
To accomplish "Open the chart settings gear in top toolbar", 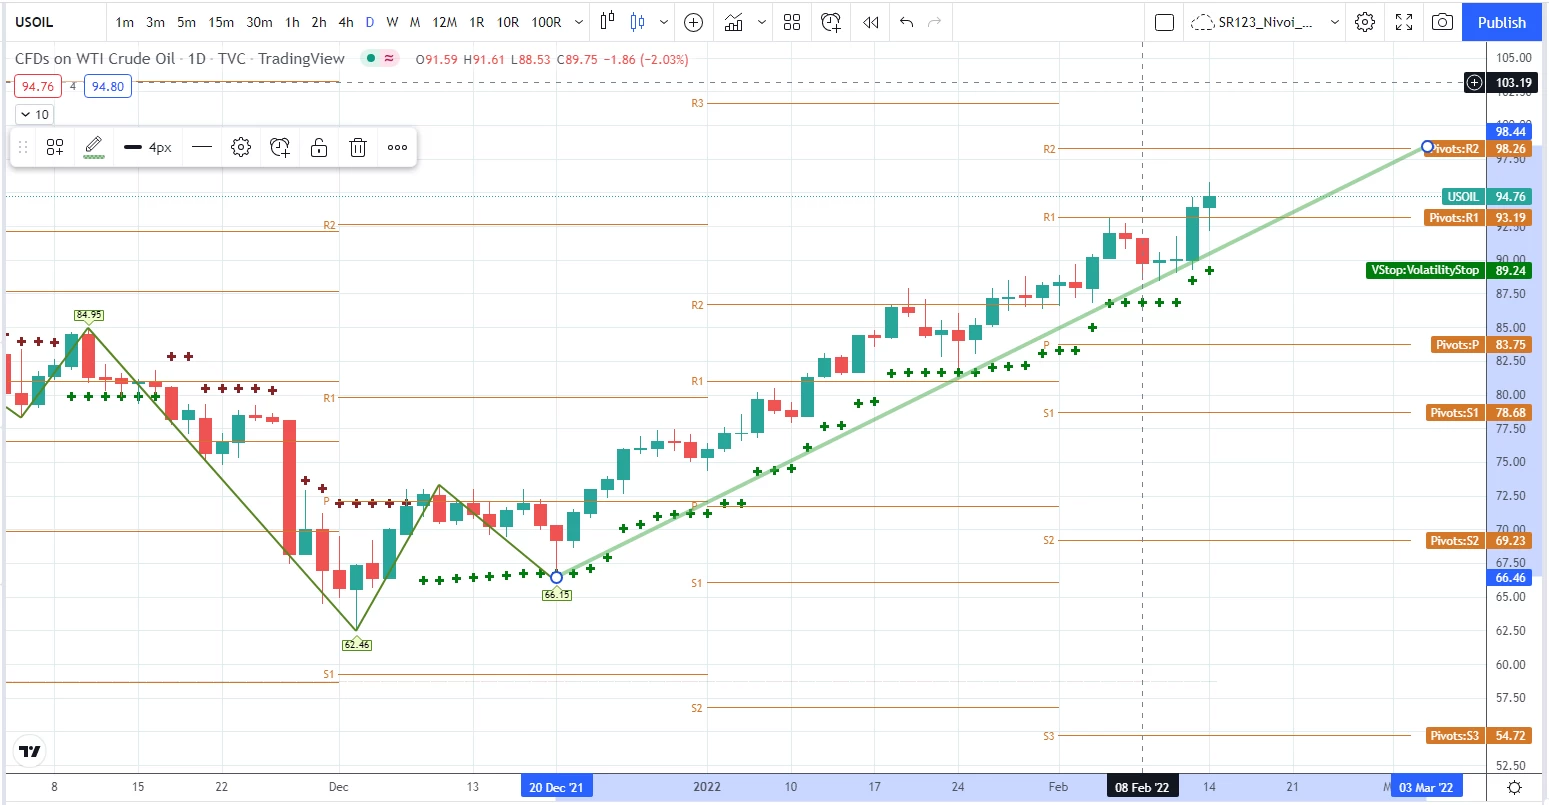I will point(1365,21).
